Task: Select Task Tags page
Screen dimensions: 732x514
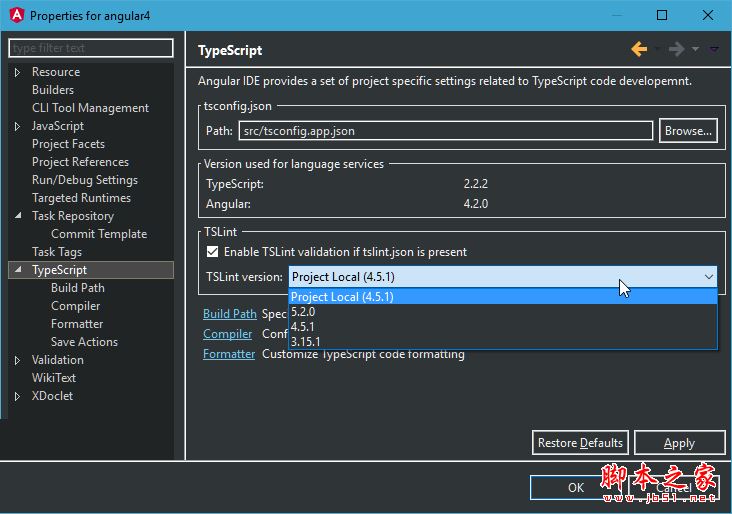Action: coord(56,252)
